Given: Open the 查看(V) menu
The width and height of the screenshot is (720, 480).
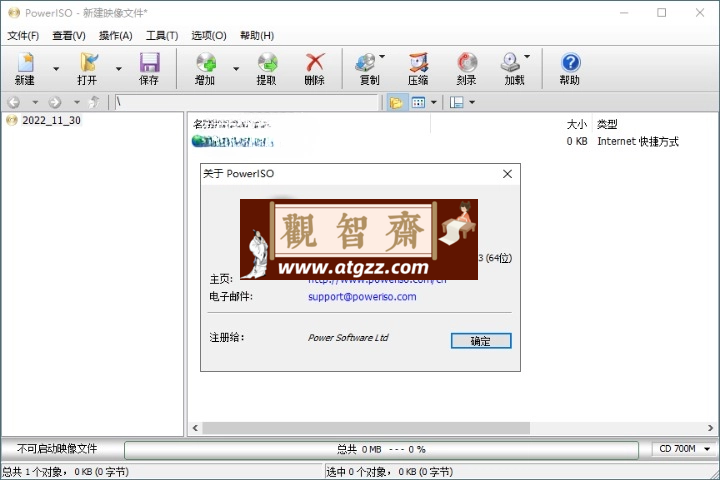Looking at the screenshot, I should [69, 35].
